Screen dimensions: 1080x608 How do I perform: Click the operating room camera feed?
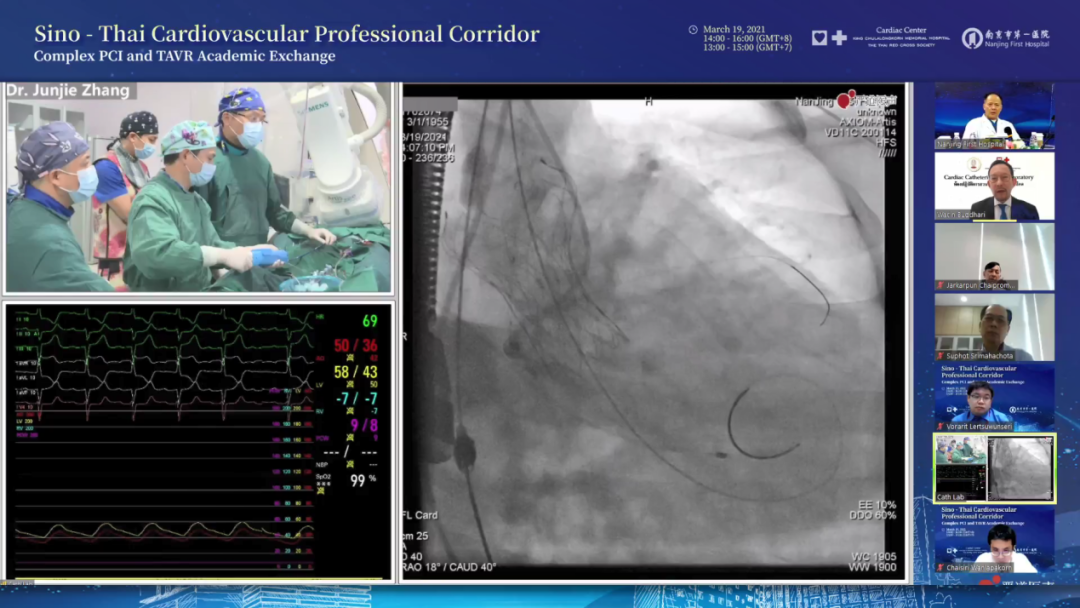click(198, 190)
